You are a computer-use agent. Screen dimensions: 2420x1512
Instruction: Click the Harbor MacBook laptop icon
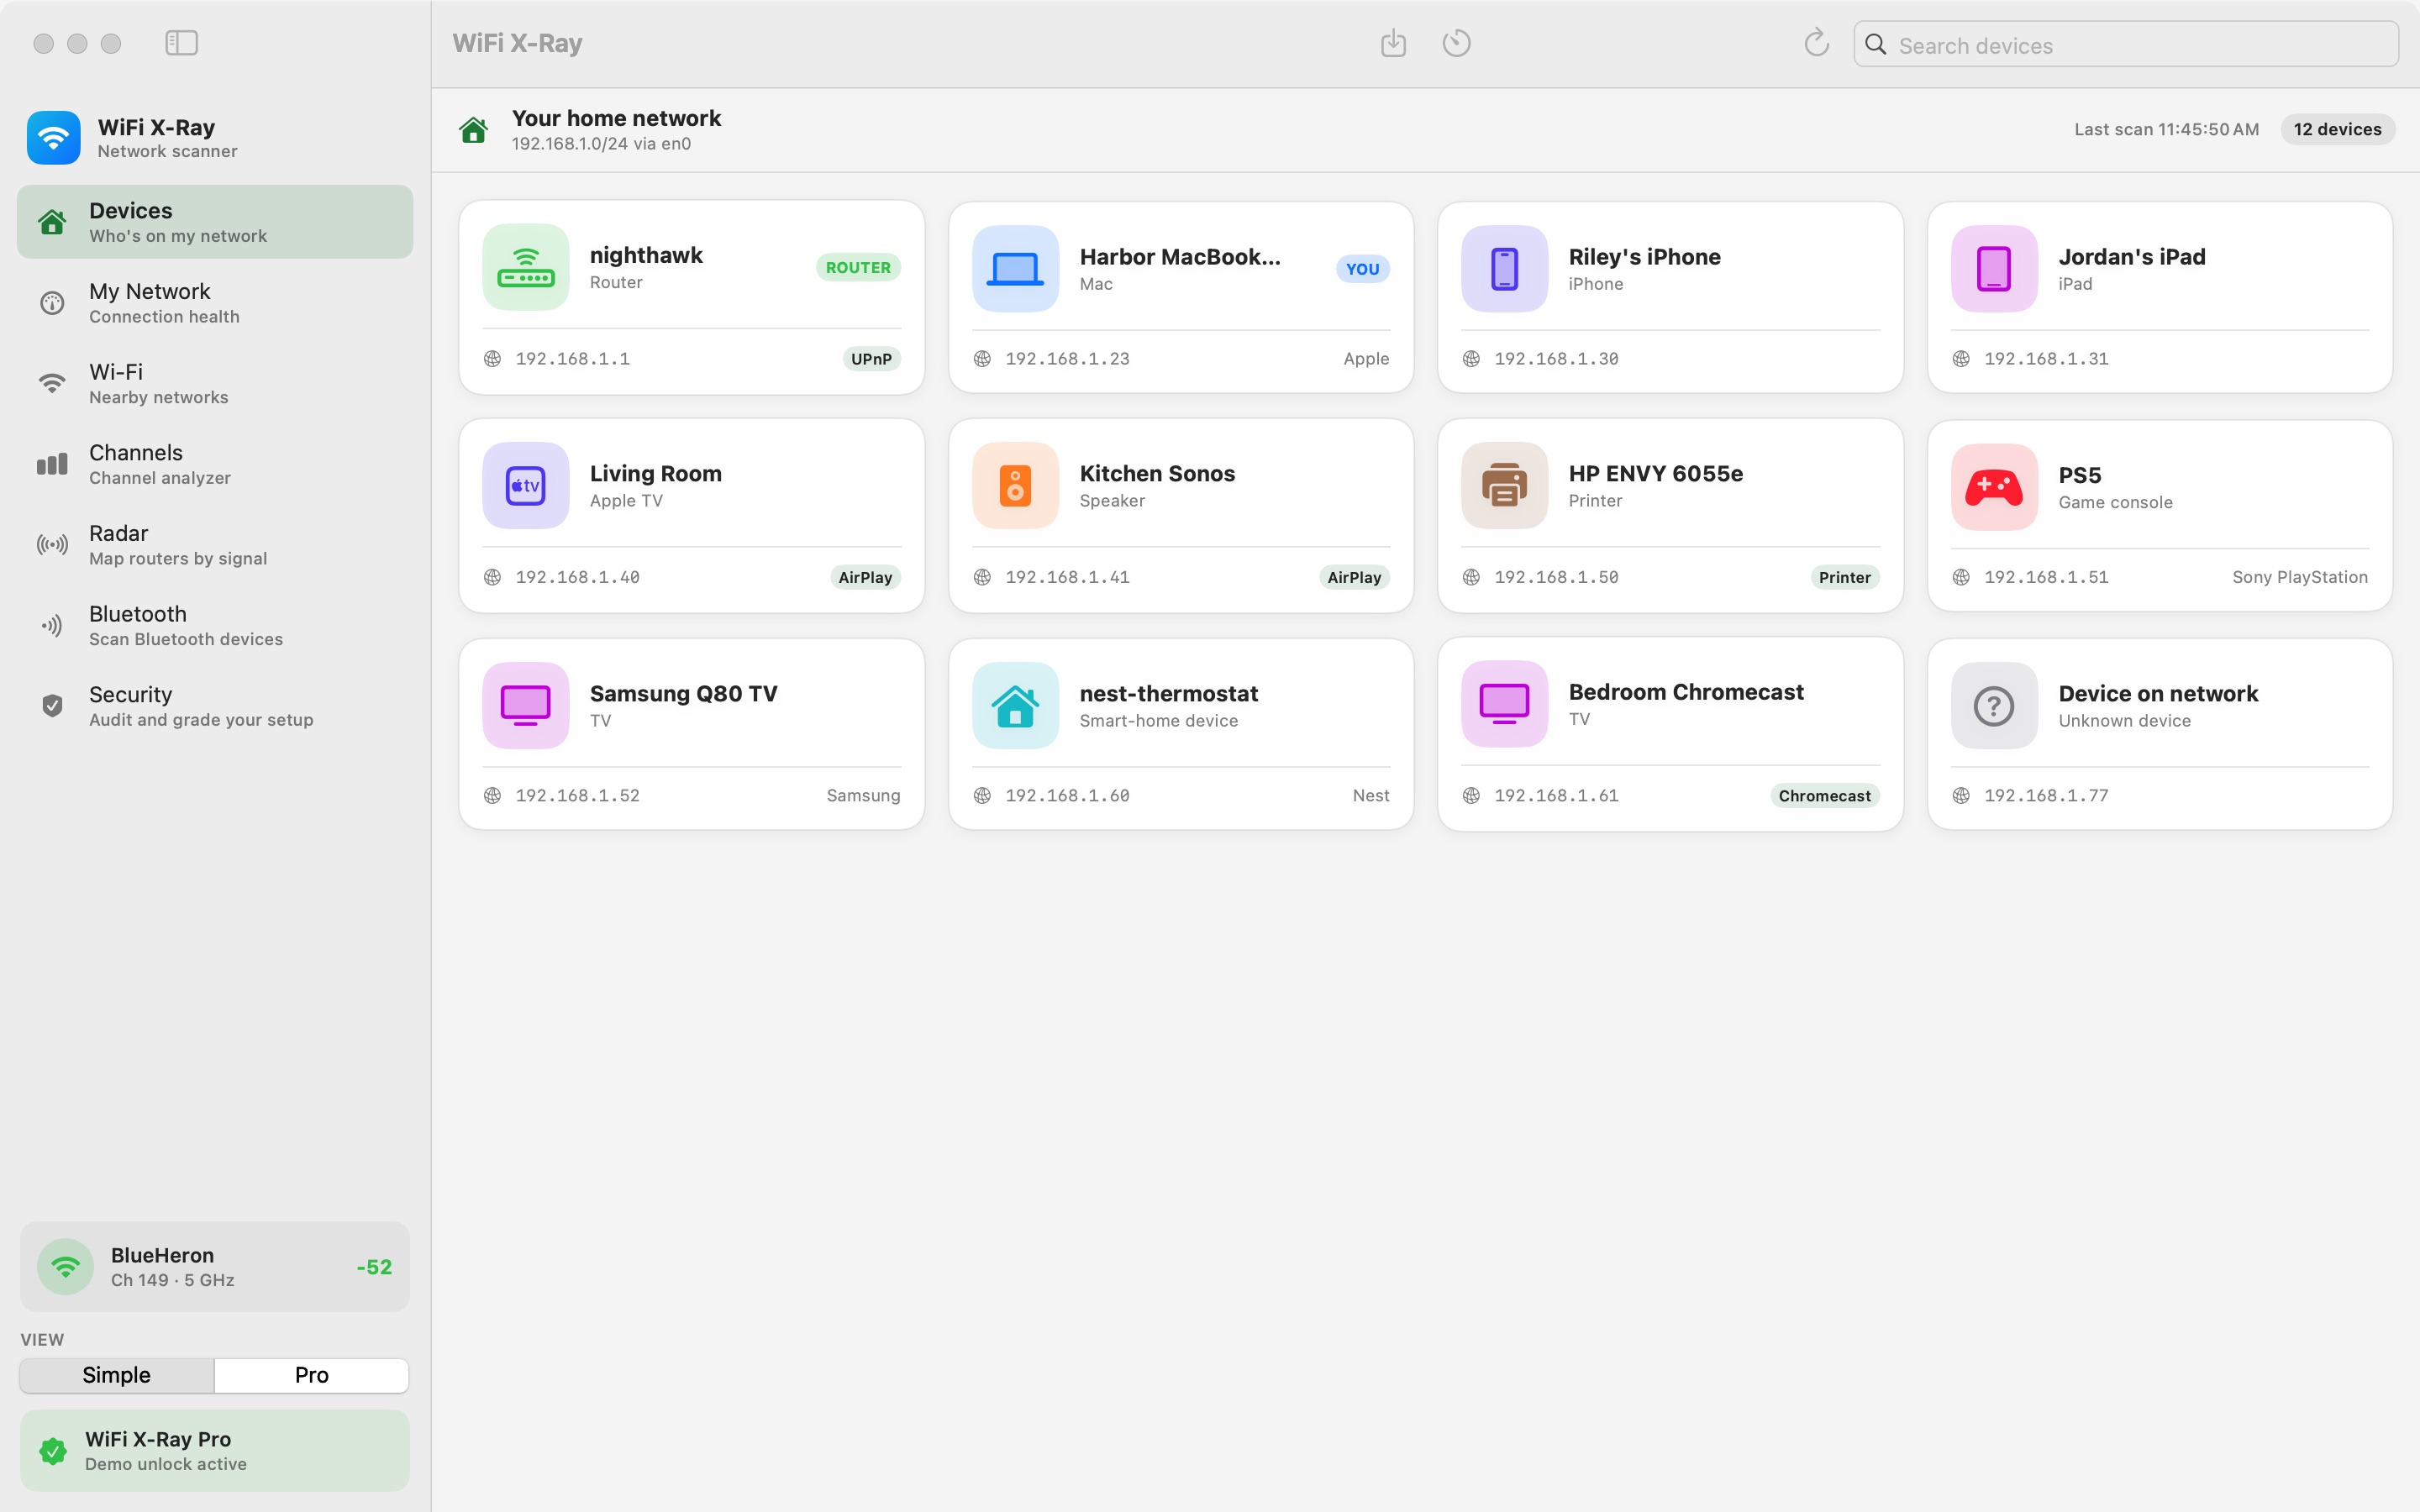coord(1015,269)
